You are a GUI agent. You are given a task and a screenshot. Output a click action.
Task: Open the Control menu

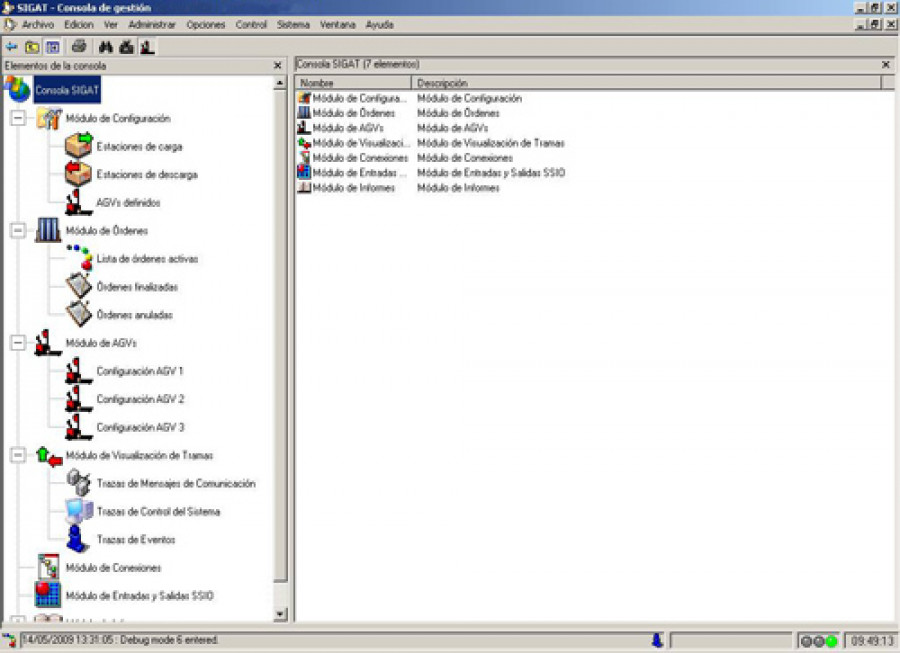(x=251, y=25)
